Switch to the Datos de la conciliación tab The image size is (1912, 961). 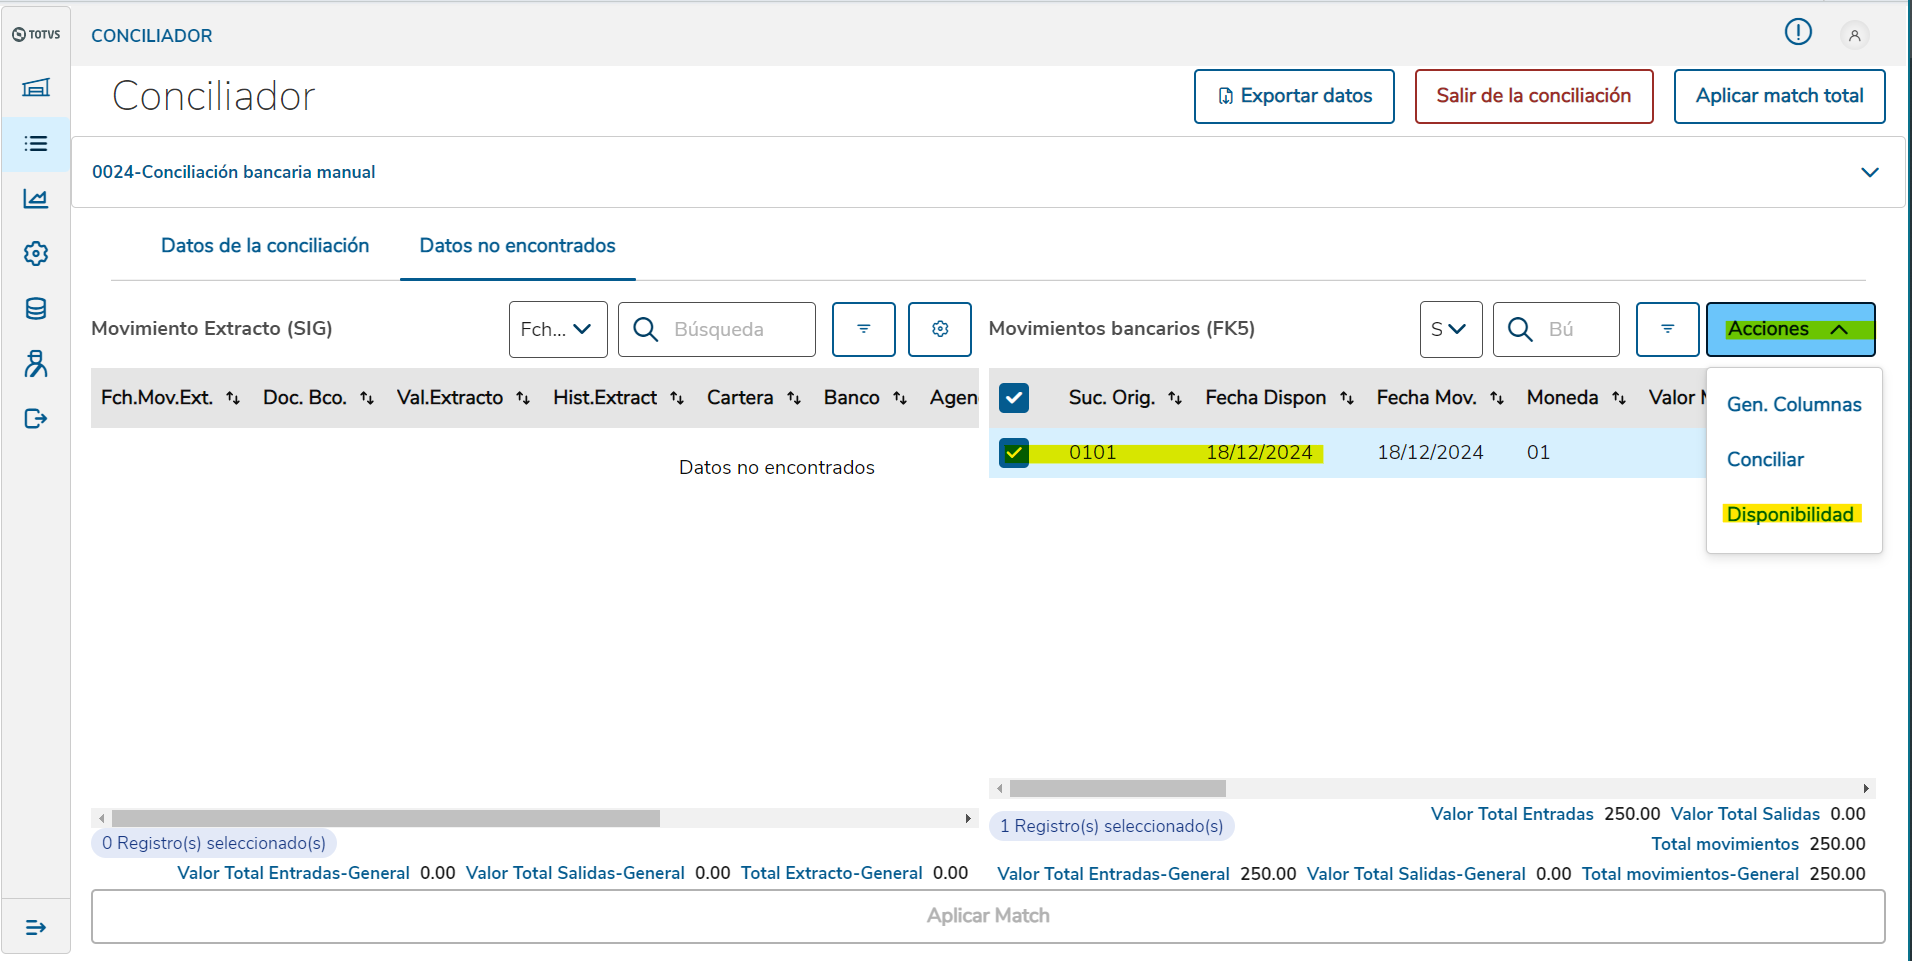tap(265, 245)
